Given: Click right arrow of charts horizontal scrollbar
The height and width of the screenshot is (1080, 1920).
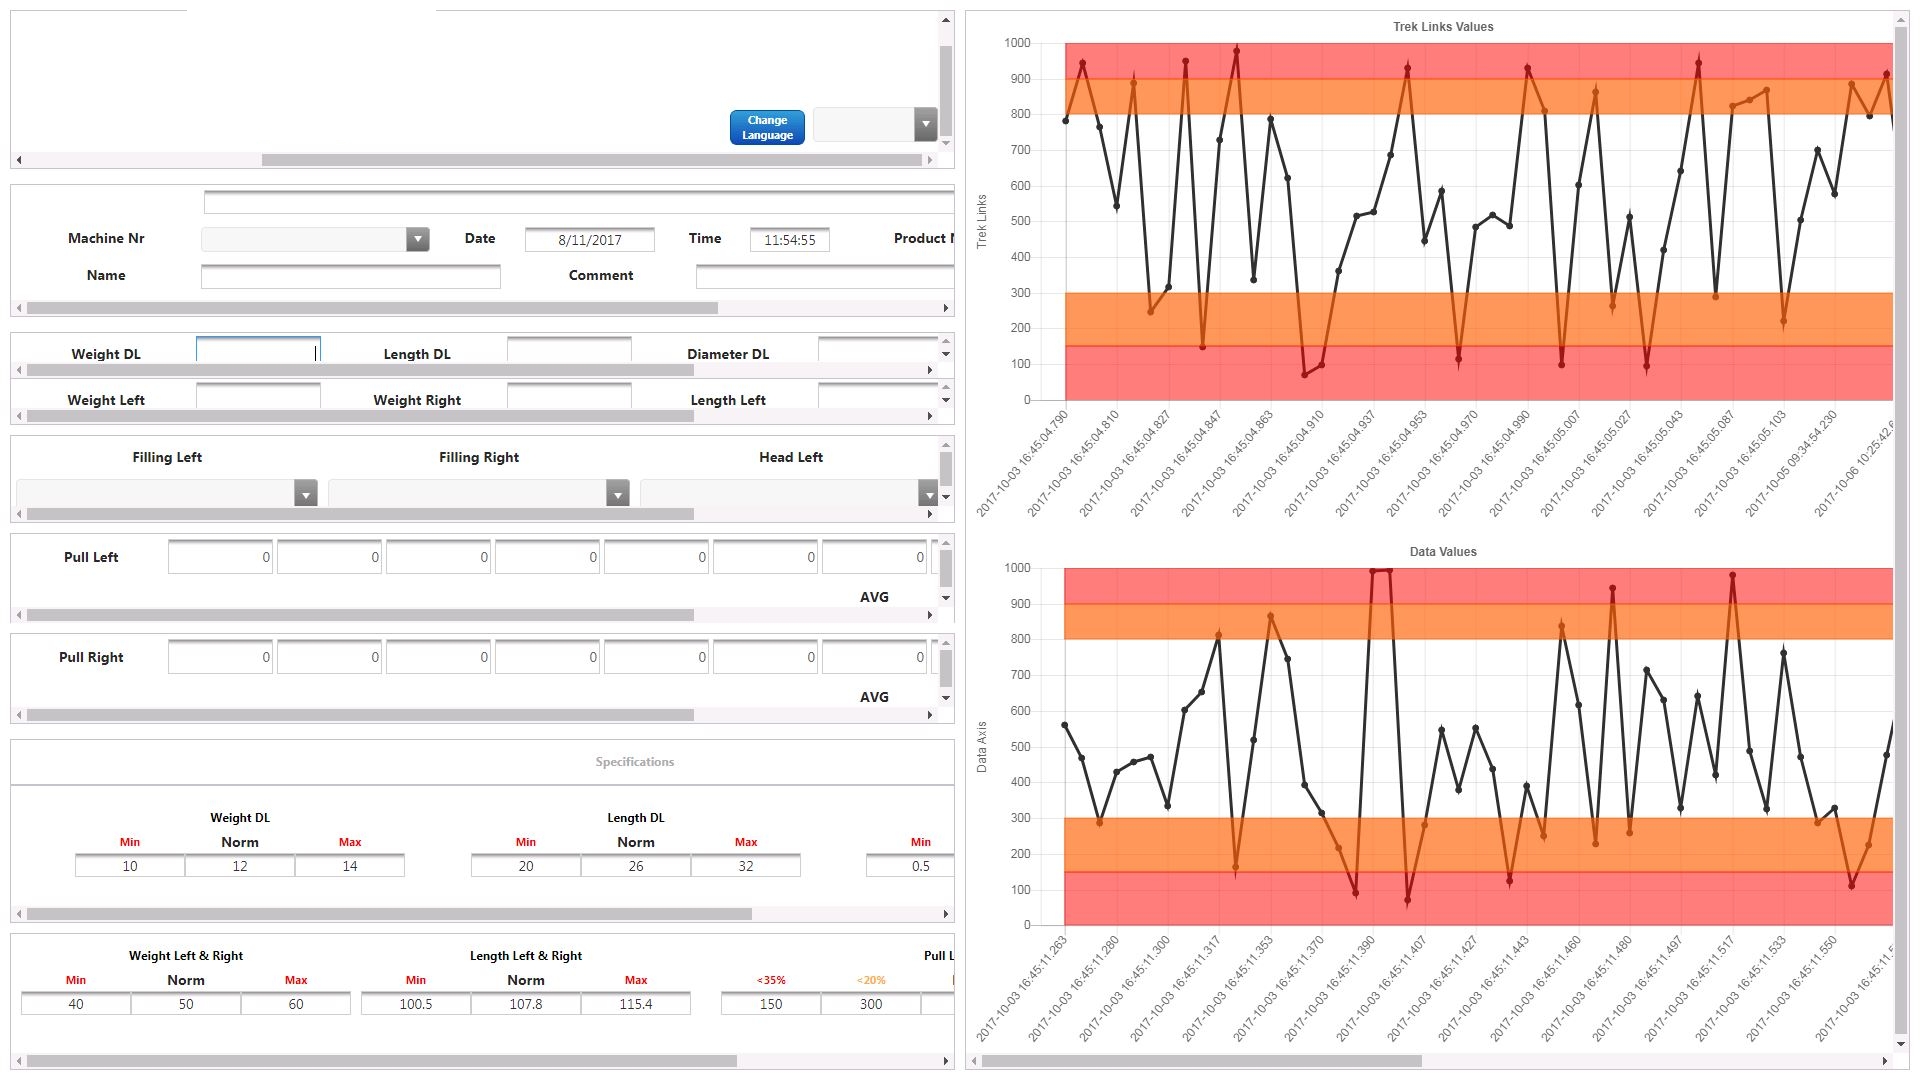Looking at the screenshot, I should point(1886,1061).
